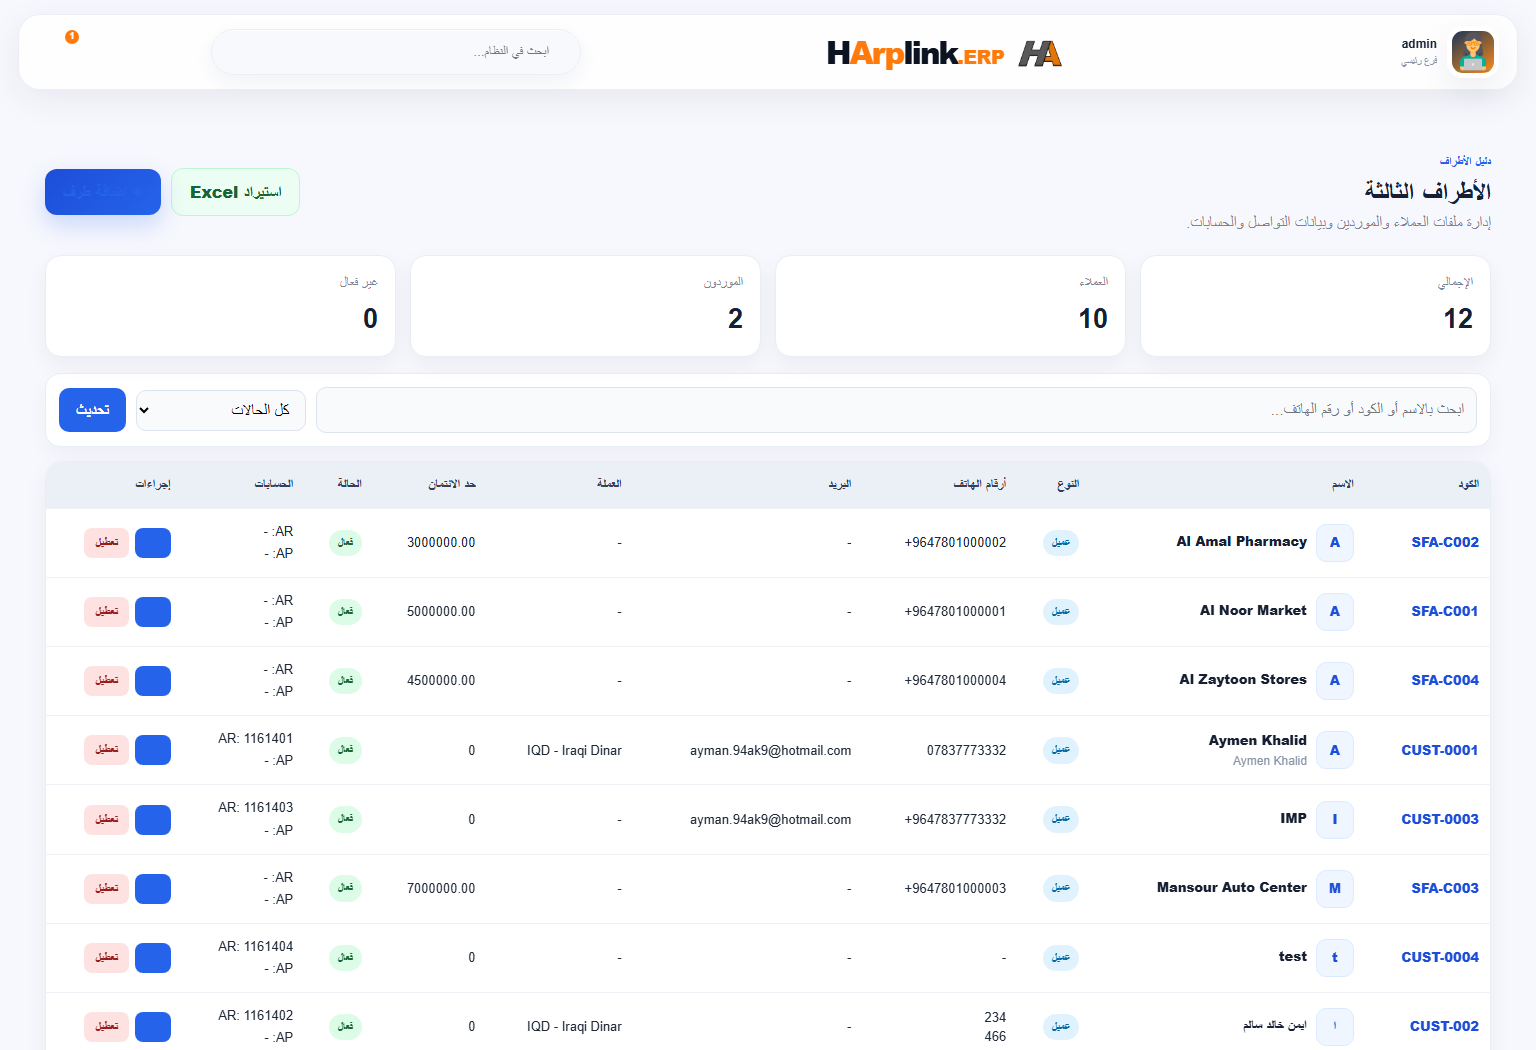
Task: Click the Harplink ERP wordmark
Action: (x=915, y=54)
